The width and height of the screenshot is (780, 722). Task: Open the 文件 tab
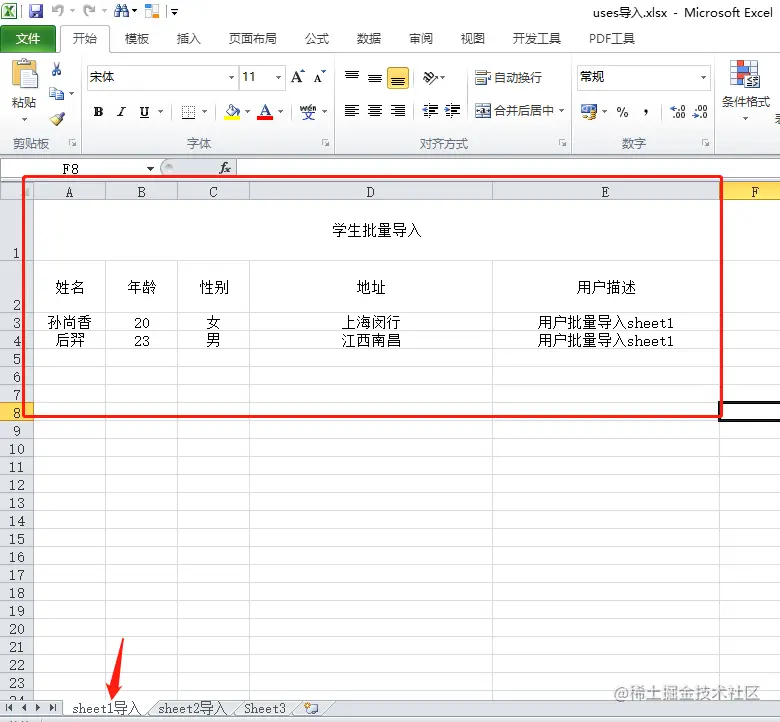(x=28, y=38)
